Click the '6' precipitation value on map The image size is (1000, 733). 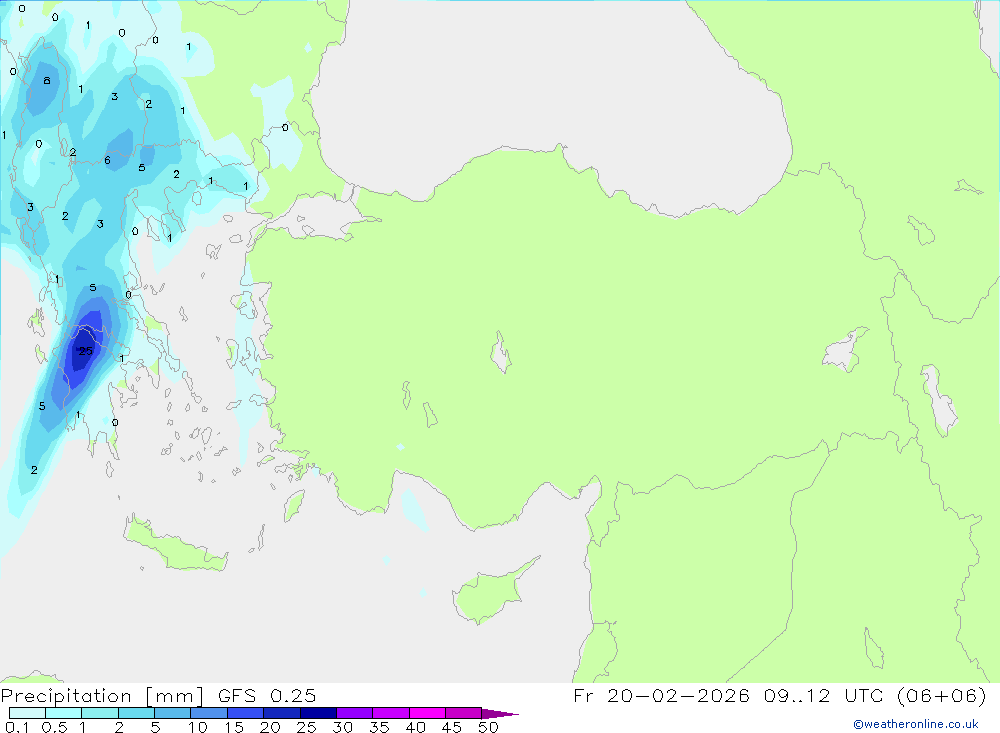107,160
